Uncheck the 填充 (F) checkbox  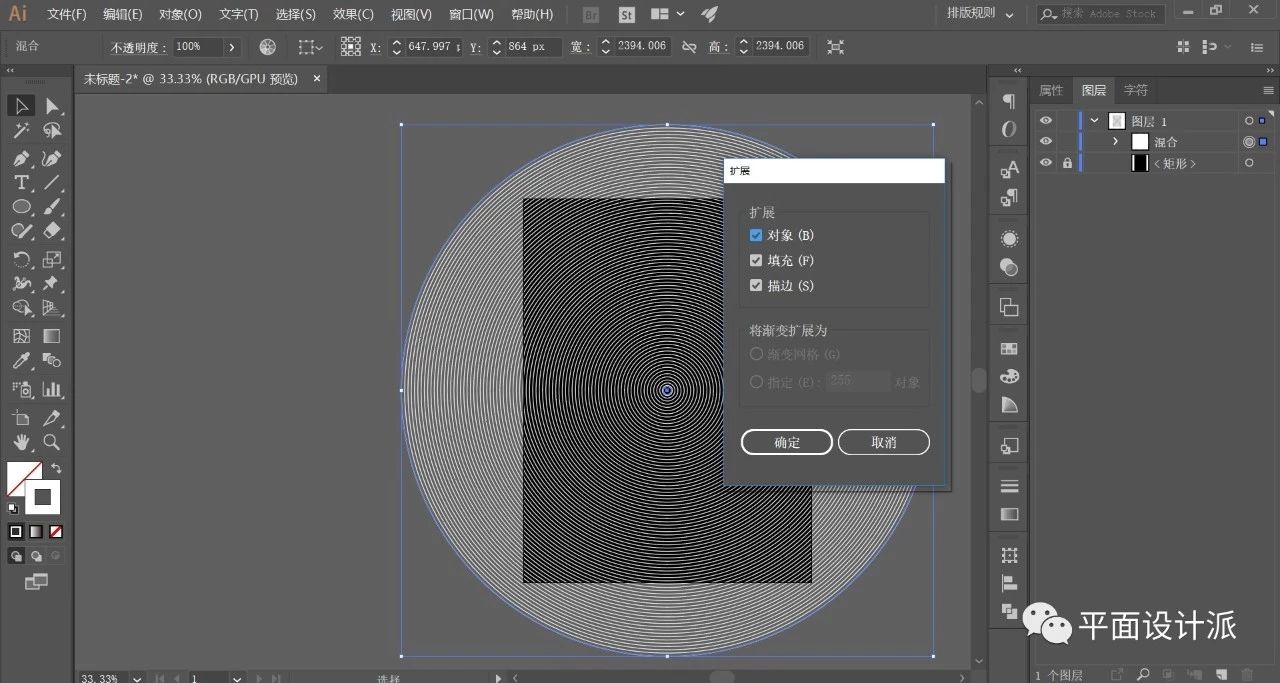click(x=756, y=261)
